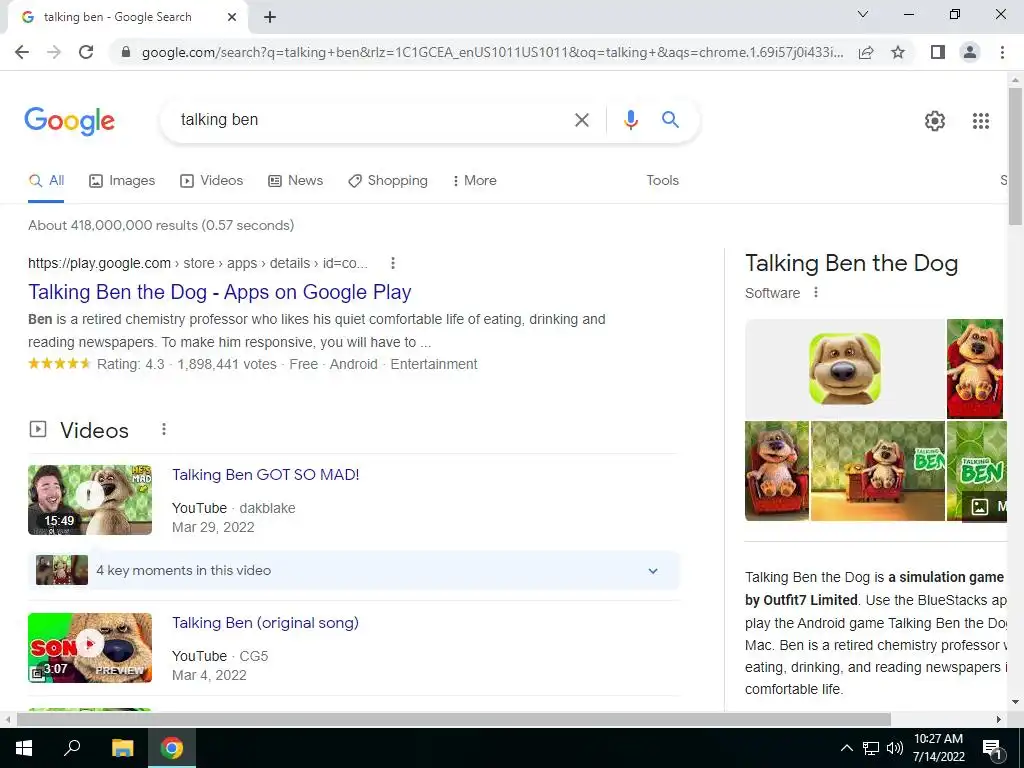The image size is (1024, 768).
Task: Open the Google apps grid
Action: point(980,121)
